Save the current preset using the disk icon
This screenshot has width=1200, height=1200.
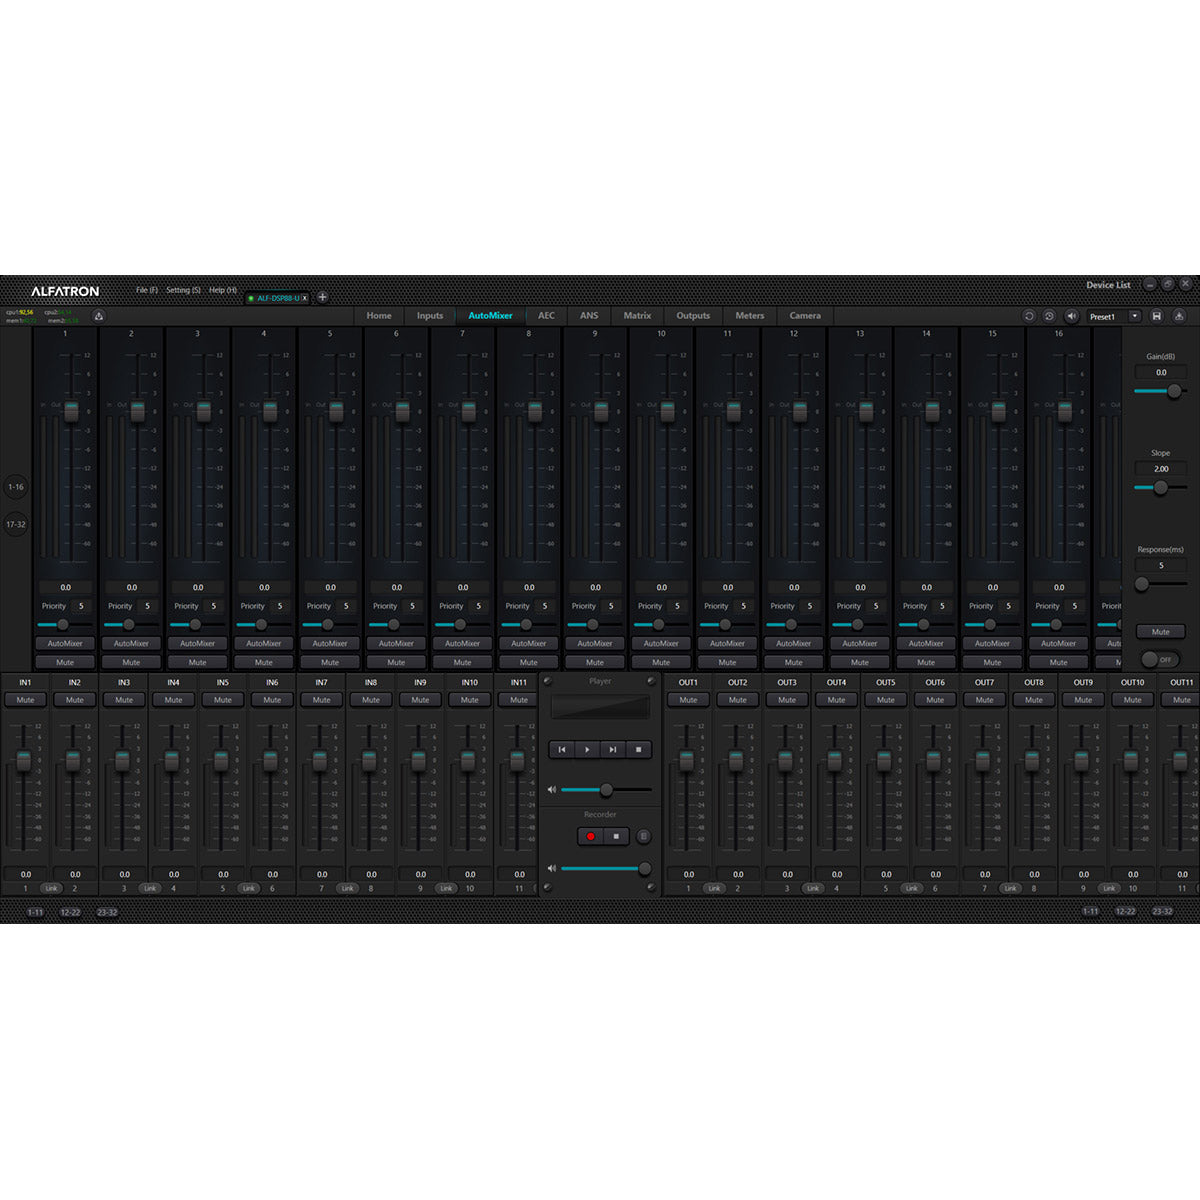pos(1158,317)
